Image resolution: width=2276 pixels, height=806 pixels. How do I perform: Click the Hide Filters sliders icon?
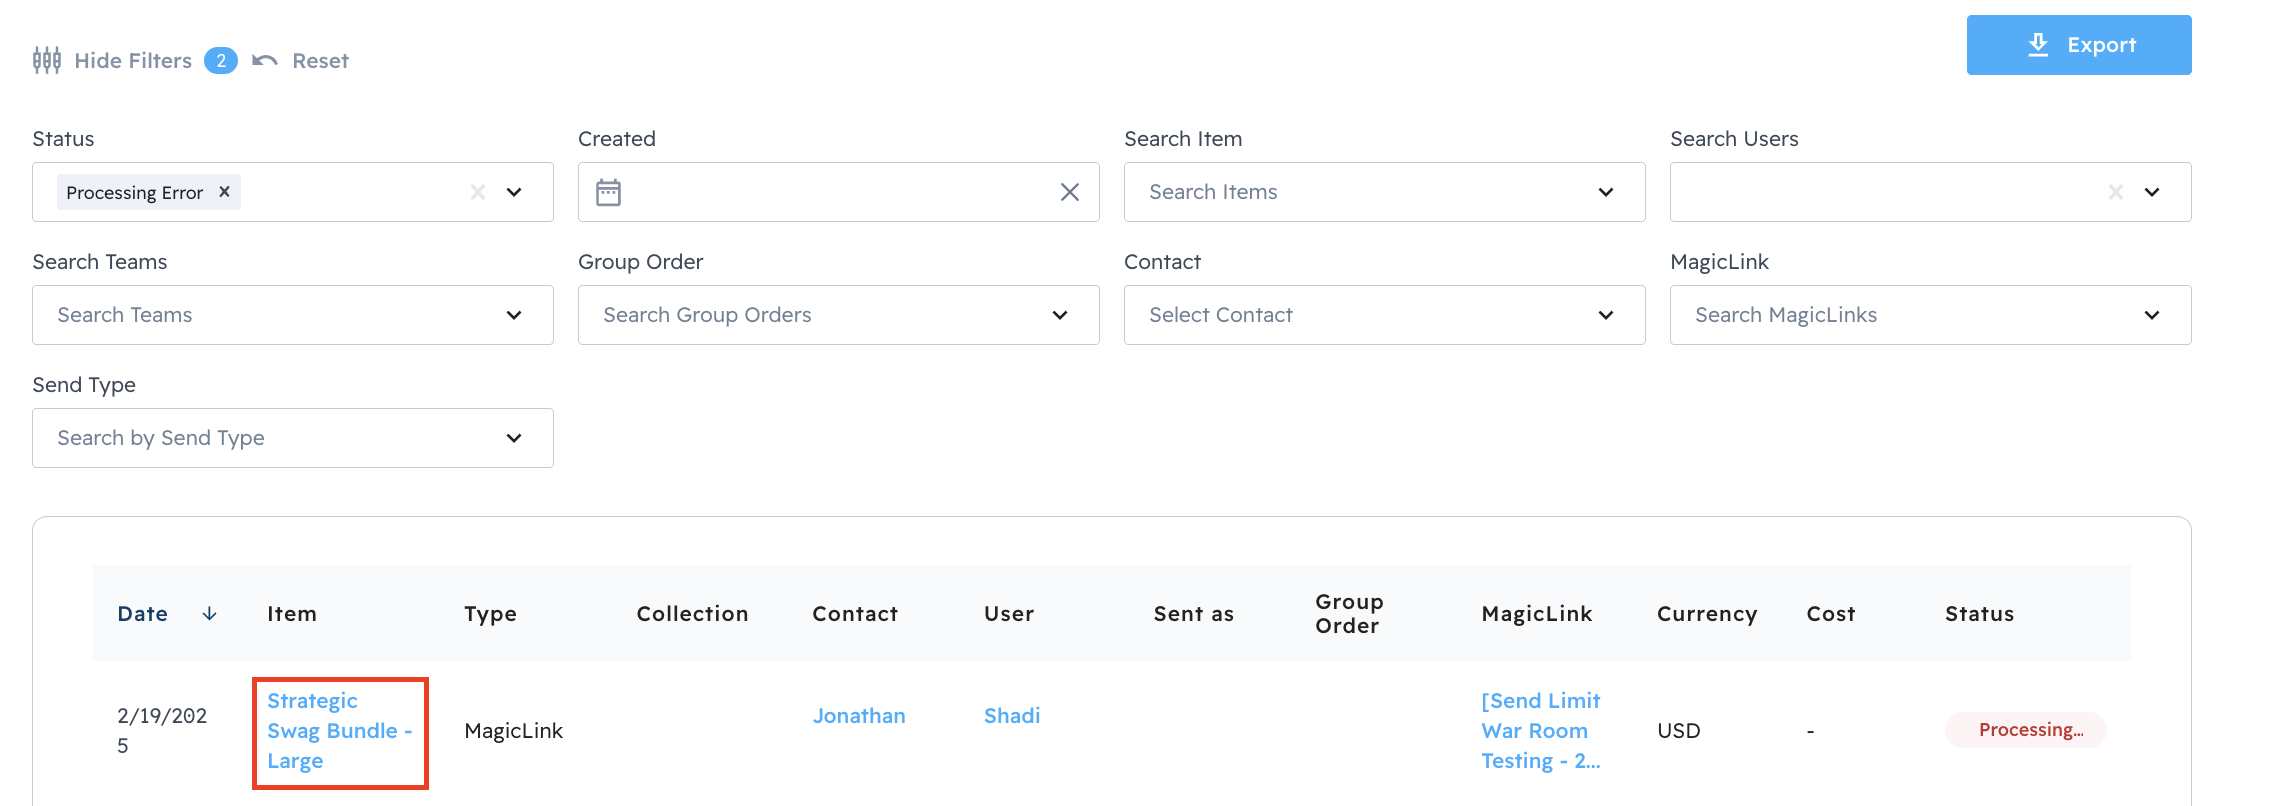(x=47, y=61)
